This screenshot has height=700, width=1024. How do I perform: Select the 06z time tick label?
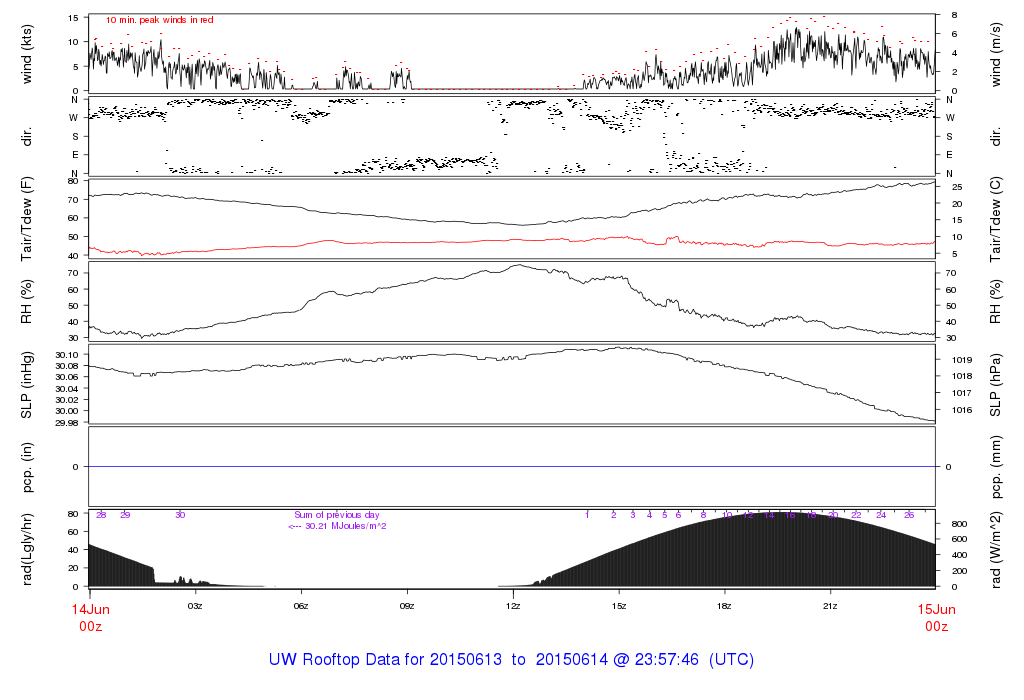301,606
